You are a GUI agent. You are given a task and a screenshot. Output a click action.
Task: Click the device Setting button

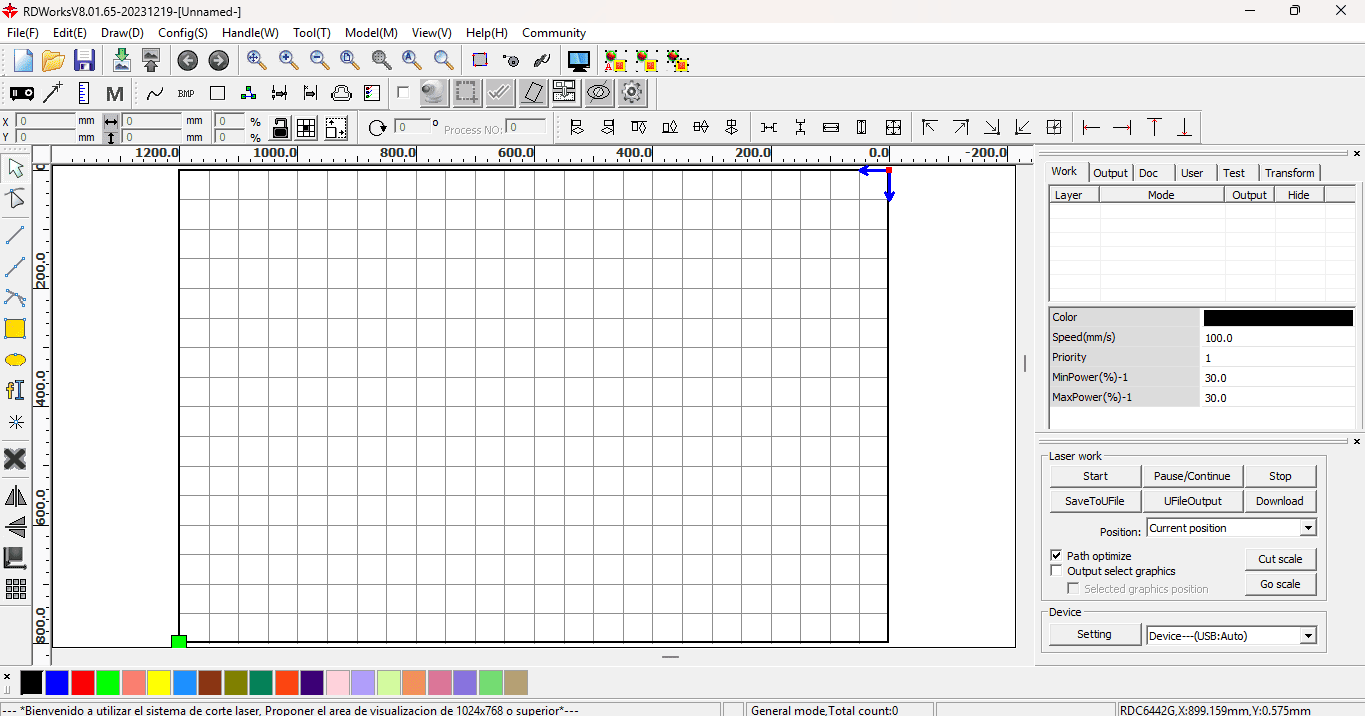(x=1094, y=634)
